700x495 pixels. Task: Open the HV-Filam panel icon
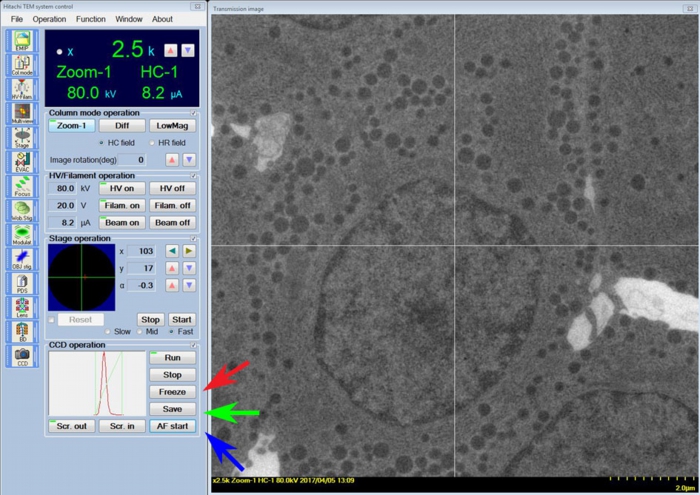click(x=22, y=89)
